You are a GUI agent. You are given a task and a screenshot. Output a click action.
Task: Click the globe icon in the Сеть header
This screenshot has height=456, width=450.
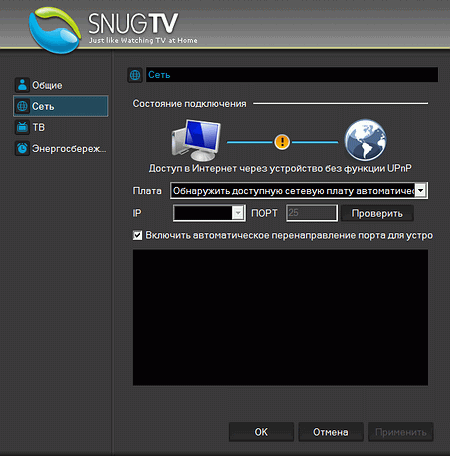(x=135, y=75)
